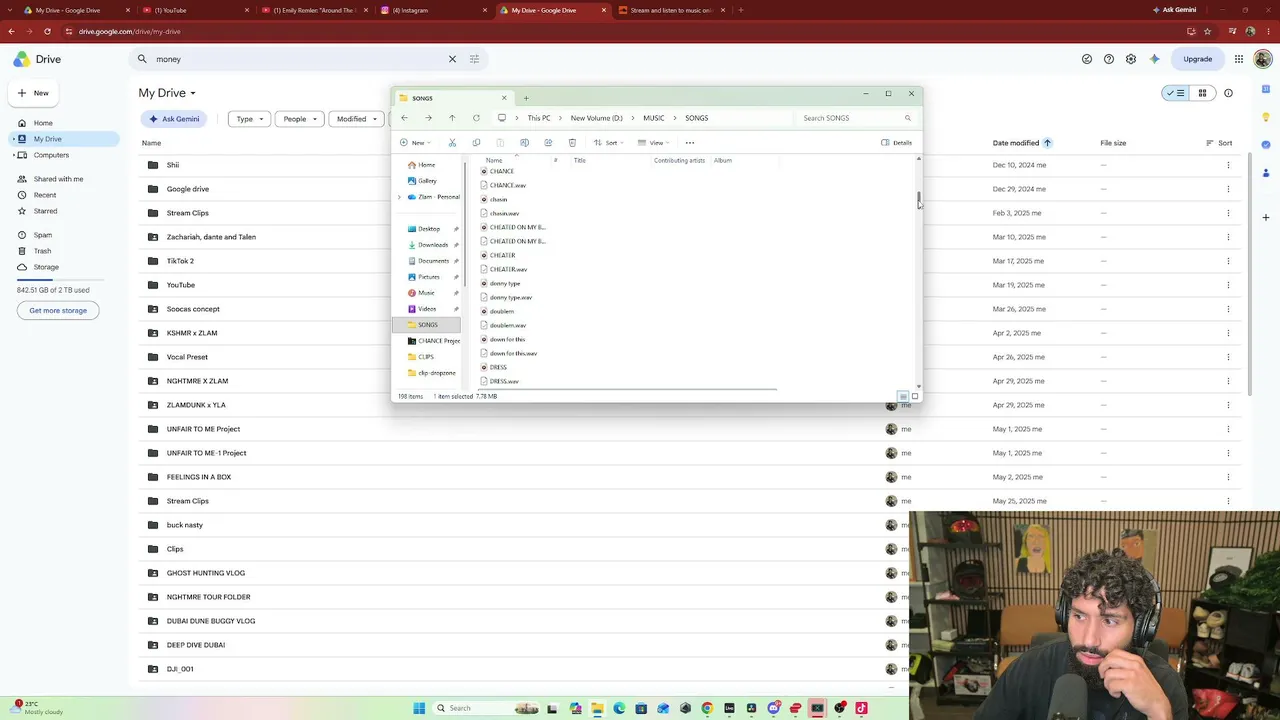Viewport: 1280px width, 720px height.
Task: Click the Upgrade button
Action: click(x=1198, y=59)
